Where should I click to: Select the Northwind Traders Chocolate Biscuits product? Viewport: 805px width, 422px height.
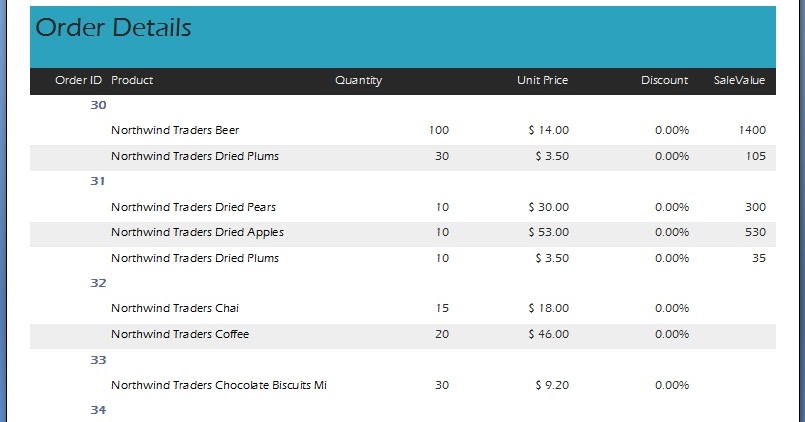219,385
